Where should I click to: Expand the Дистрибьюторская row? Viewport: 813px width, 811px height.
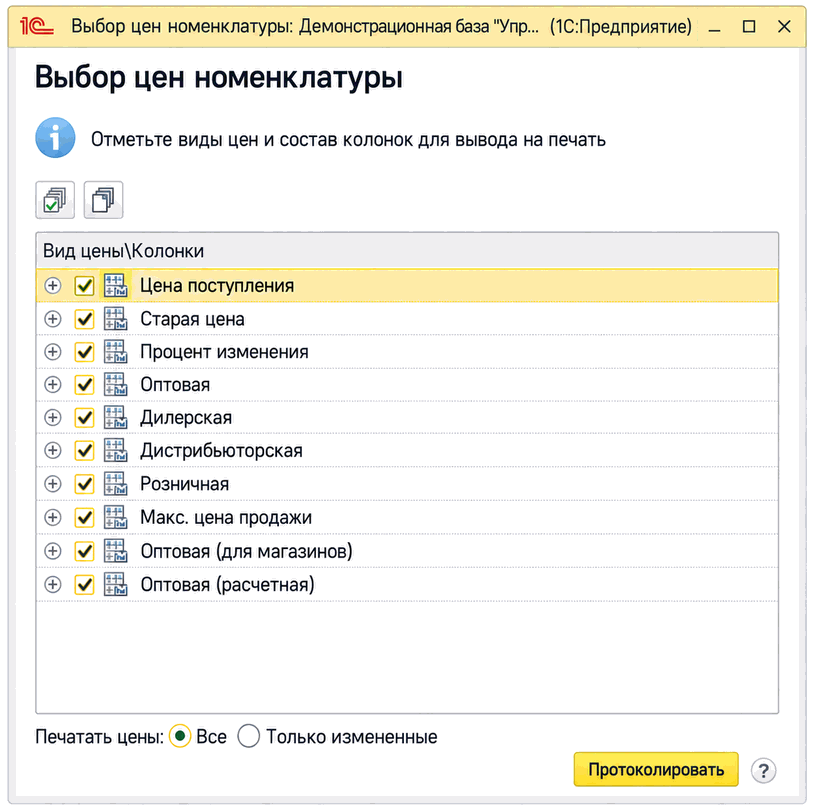point(52,451)
